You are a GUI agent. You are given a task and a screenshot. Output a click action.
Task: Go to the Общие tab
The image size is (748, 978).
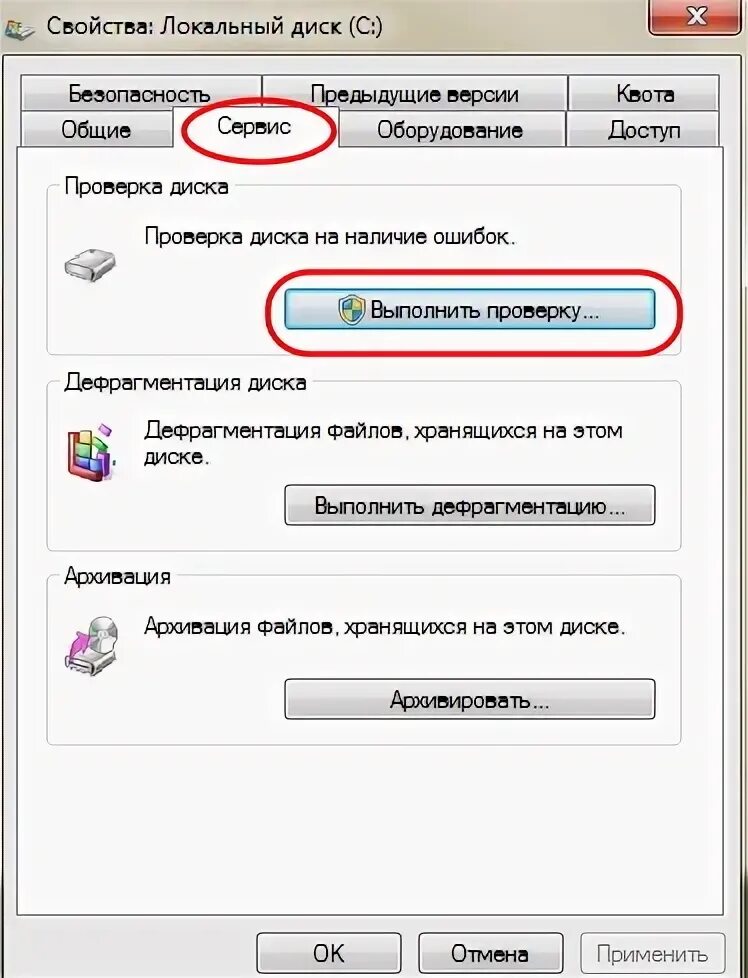(x=96, y=130)
